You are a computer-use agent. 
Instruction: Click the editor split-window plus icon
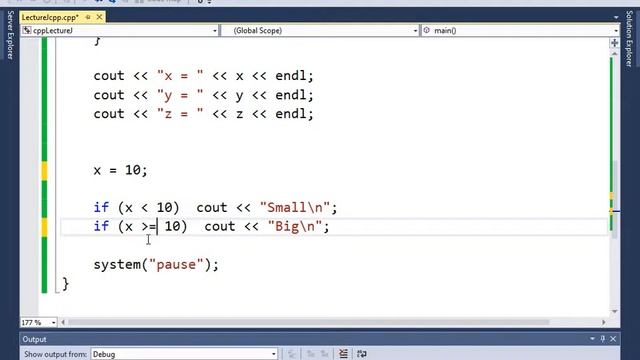pyautogui.click(x=614, y=43)
